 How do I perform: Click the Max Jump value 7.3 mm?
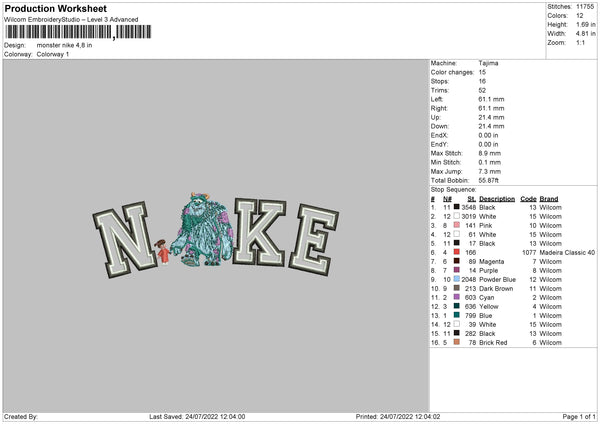[490, 171]
